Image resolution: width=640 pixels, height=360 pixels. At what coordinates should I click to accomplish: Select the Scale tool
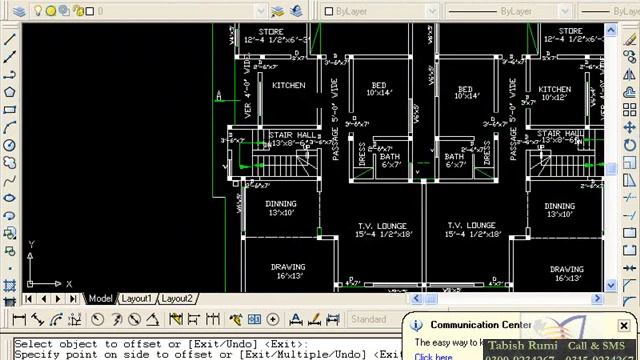[630, 162]
